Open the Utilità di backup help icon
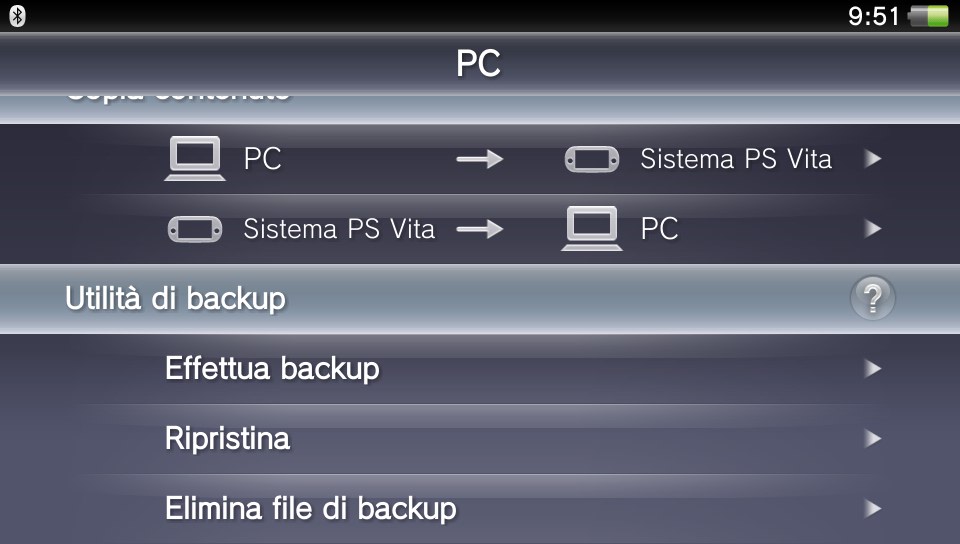The image size is (960, 544). (872, 298)
